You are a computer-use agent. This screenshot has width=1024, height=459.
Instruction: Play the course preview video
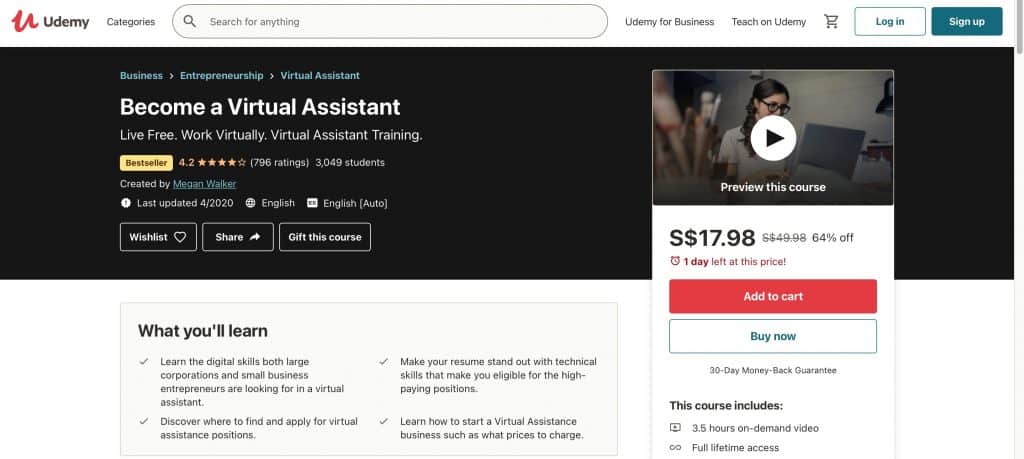[773, 138]
